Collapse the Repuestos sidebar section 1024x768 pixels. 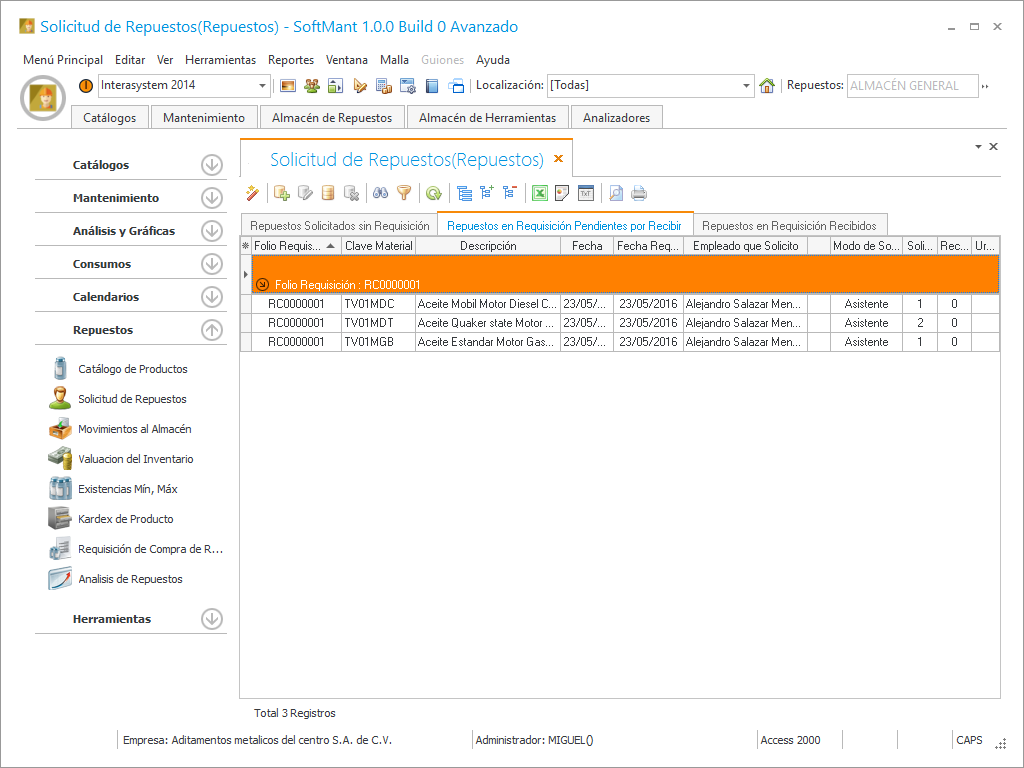pyautogui.click(x=211, y=330)
